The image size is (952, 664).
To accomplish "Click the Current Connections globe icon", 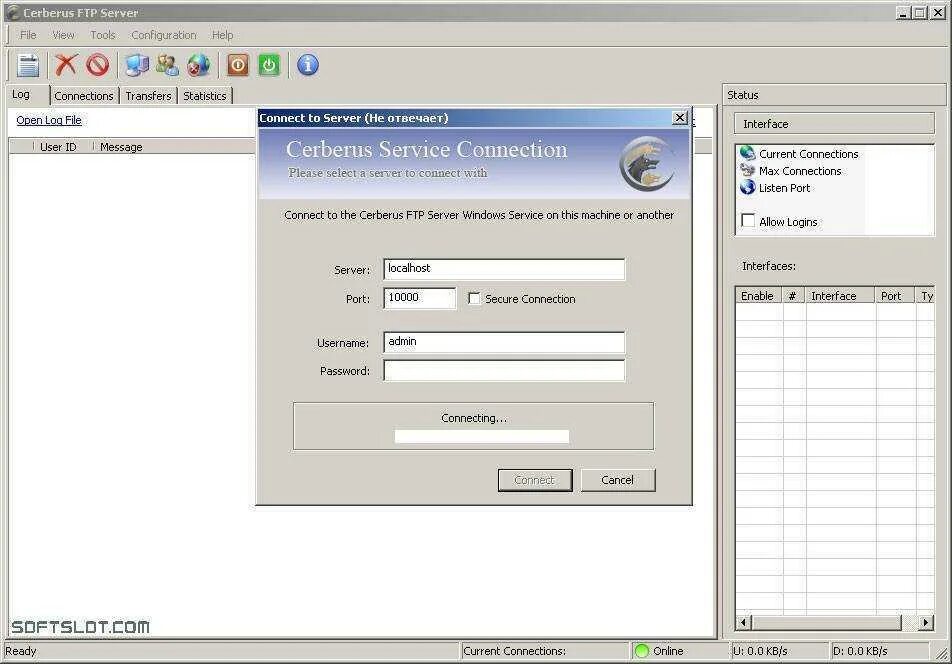I will (747, 153).
